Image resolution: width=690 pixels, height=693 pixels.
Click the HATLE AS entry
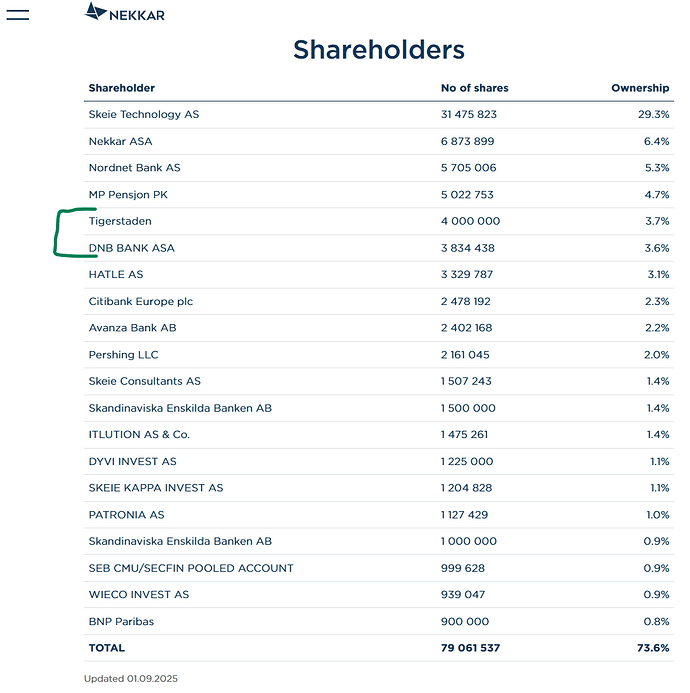click(x=115, y=274)
